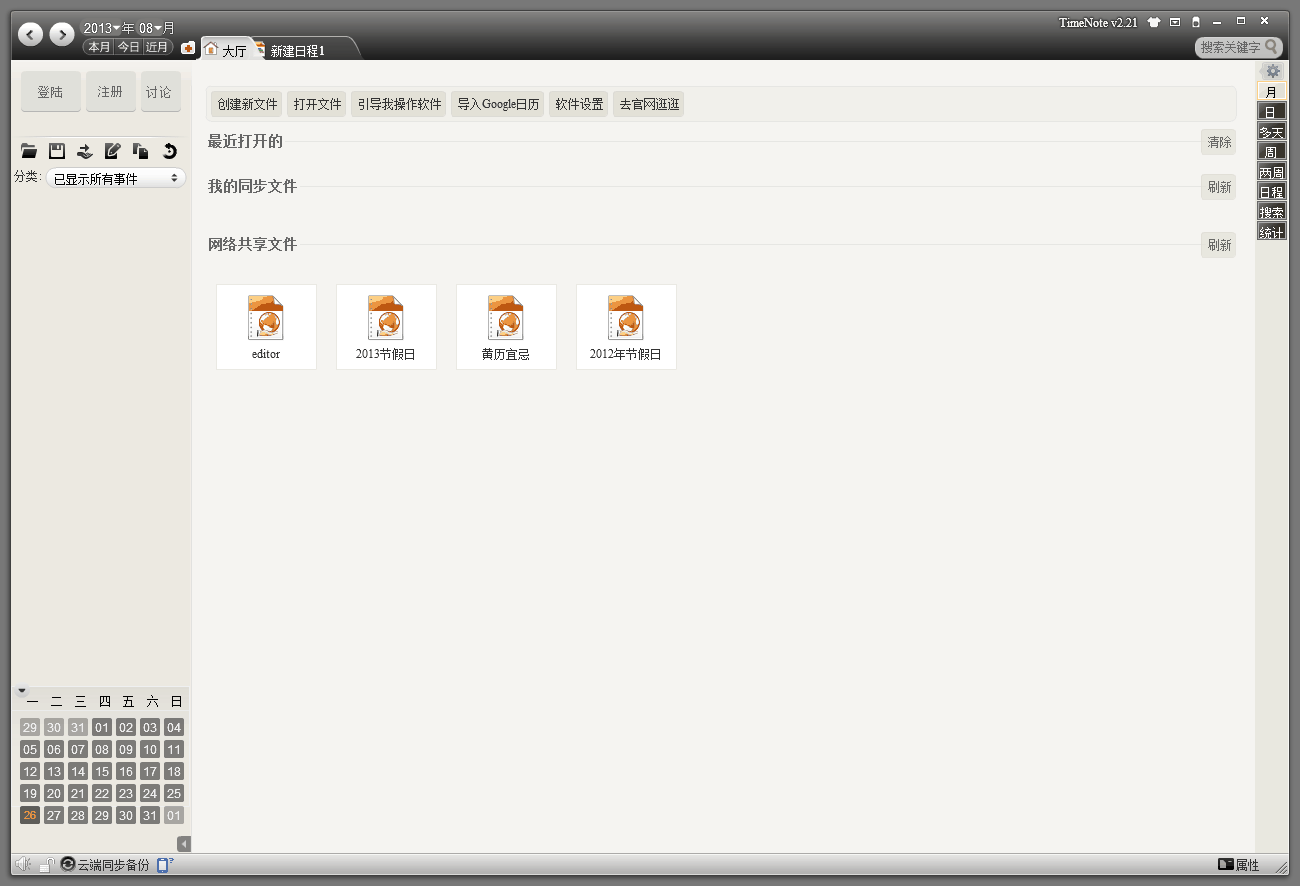Open the 黄历宜忌 shared file
1300x886 pixels.
tap(506, 327)
